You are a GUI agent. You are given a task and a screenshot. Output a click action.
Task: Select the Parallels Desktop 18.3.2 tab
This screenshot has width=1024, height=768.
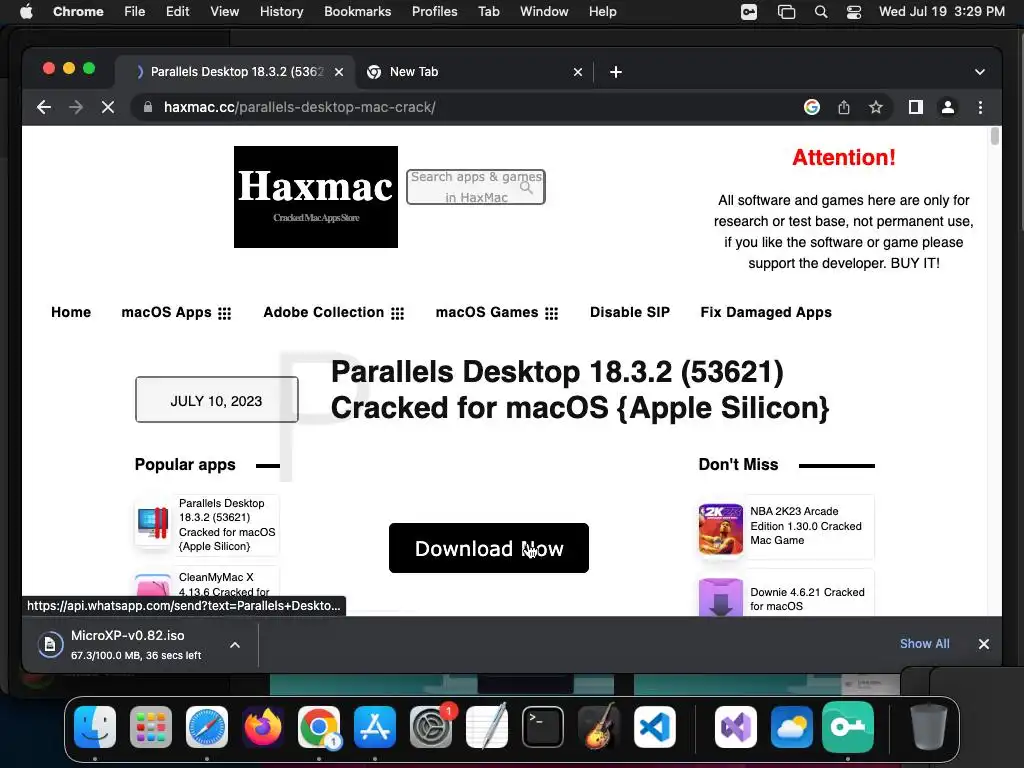coord(236,72)
